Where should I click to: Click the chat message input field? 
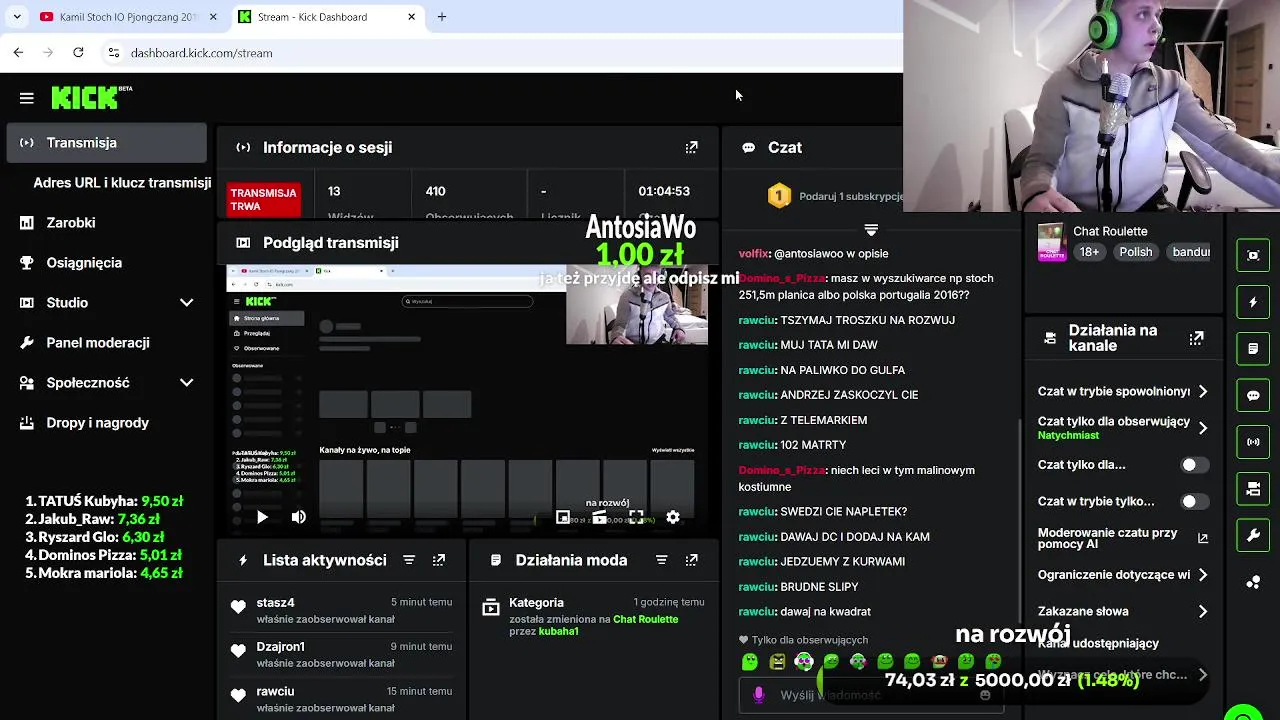point(870,695)
